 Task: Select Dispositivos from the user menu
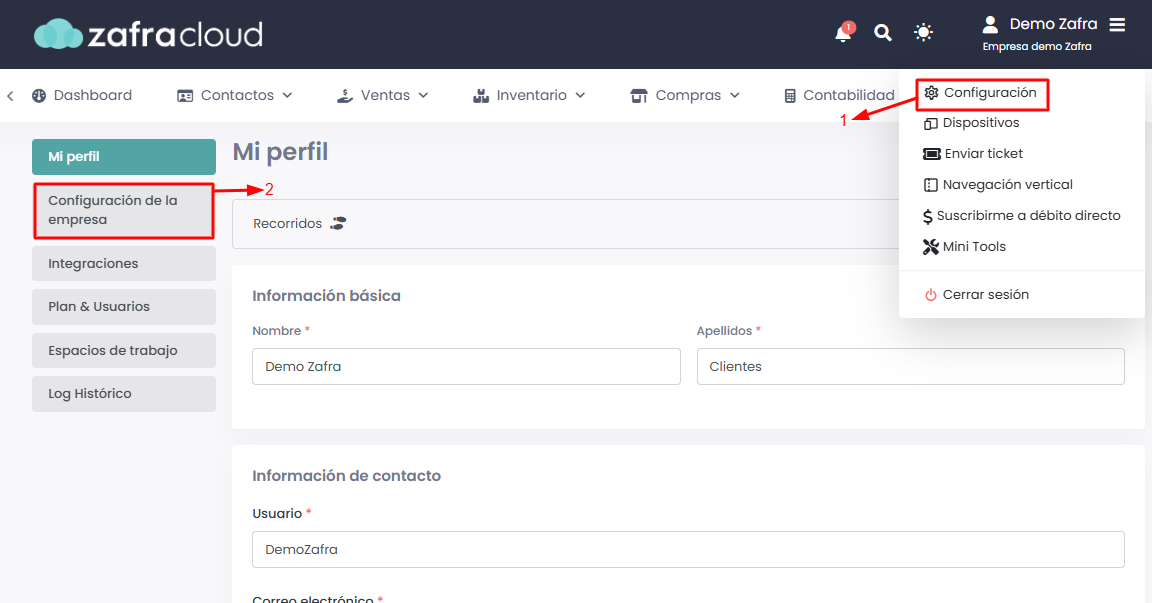(971, 123)
